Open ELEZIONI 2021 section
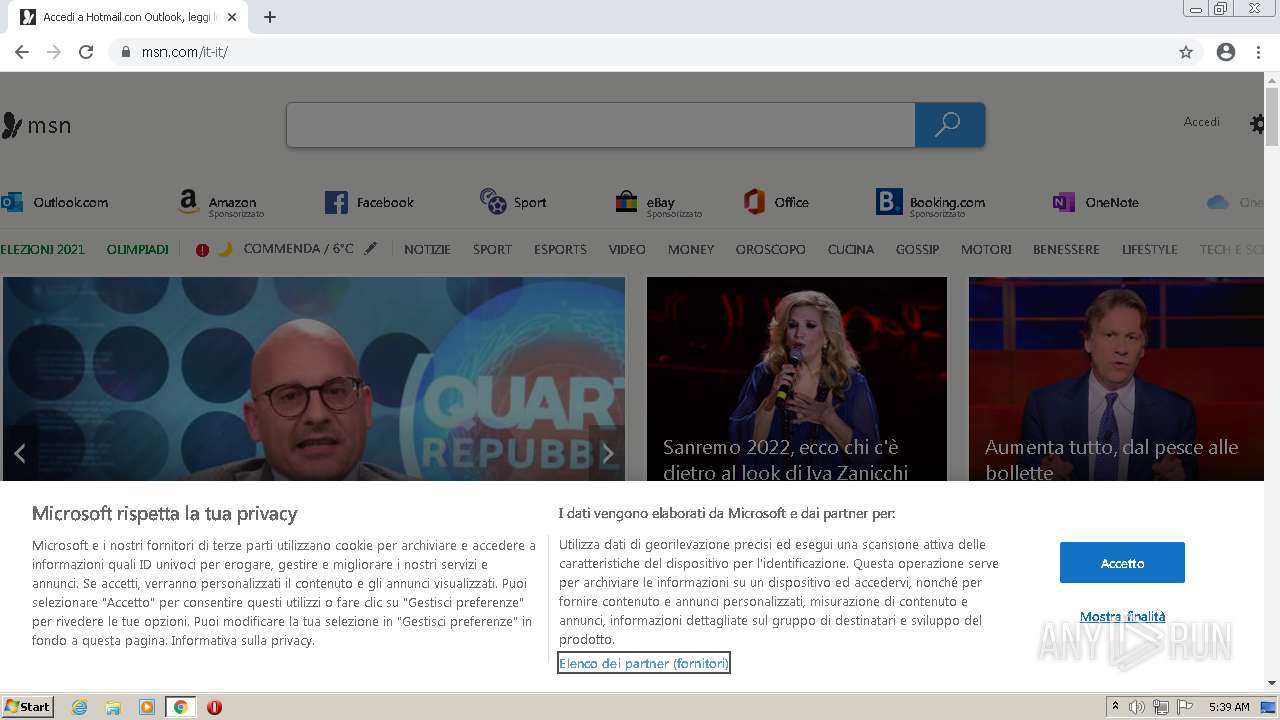The image size is (1280, 720). click(43, 249)
